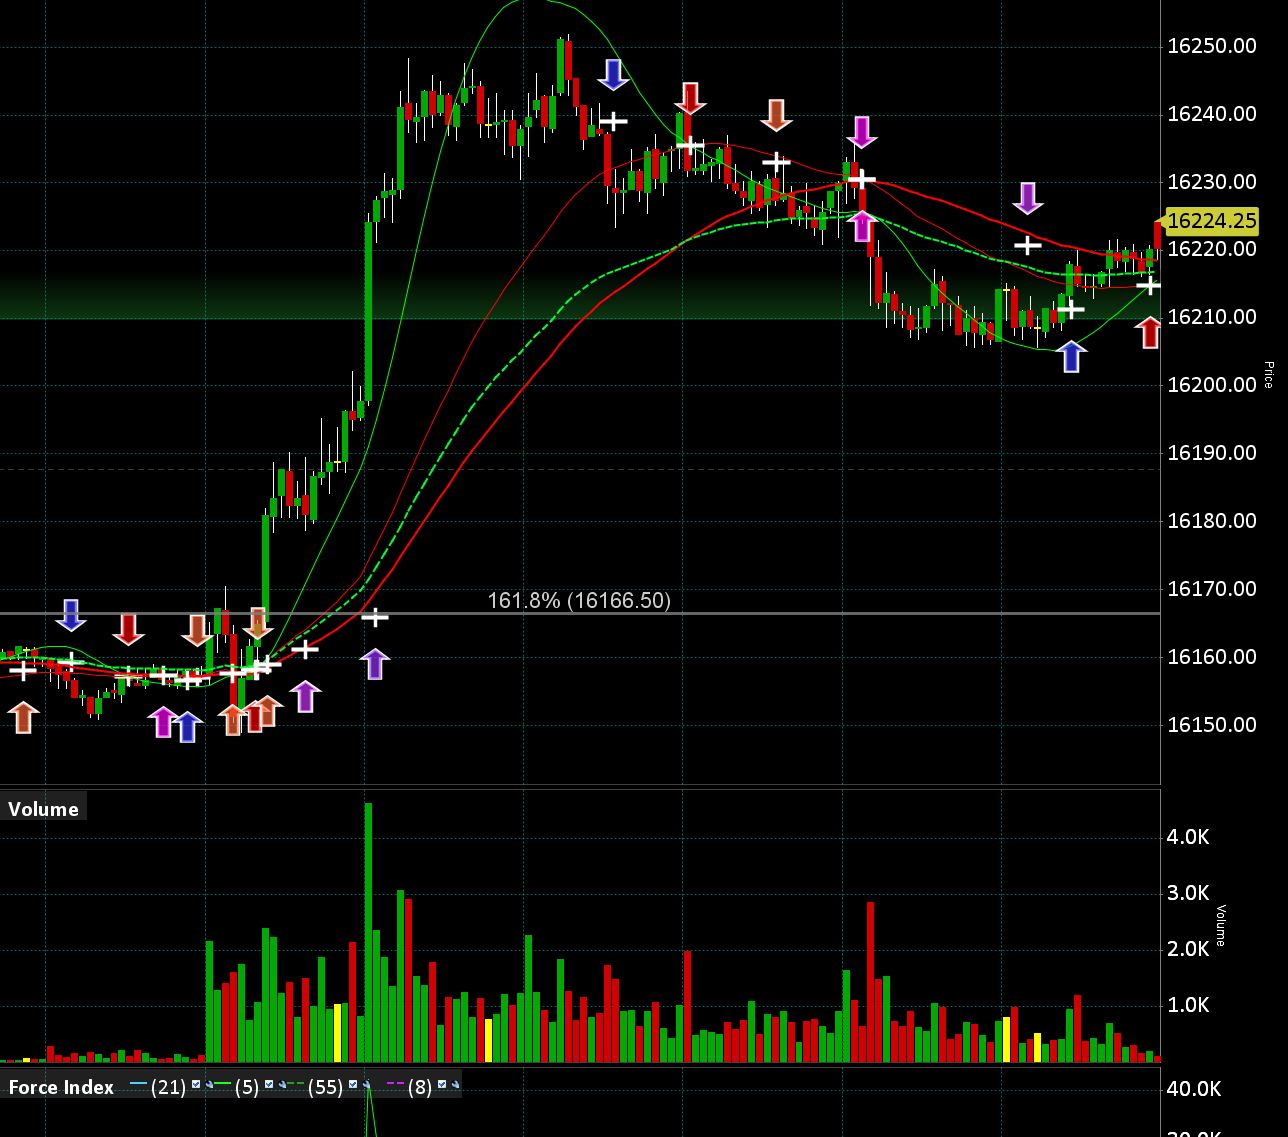Toggle the Force Index (5) checkbox
Image resolution: width=1288 pixels, height=1137 pixels.
(x=269, y=1085)
